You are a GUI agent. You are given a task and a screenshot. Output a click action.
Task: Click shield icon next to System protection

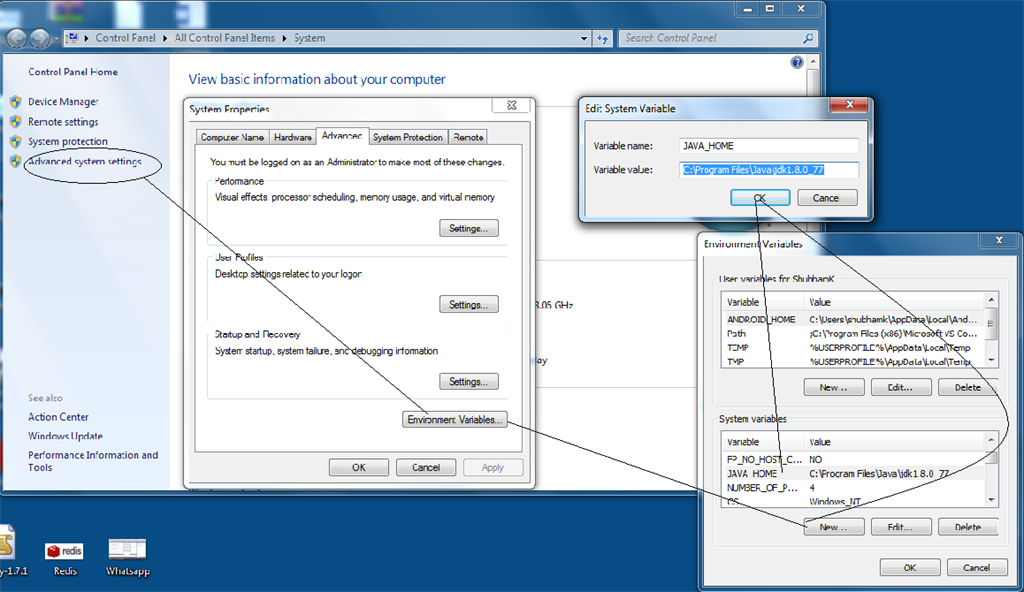(16, 141)
